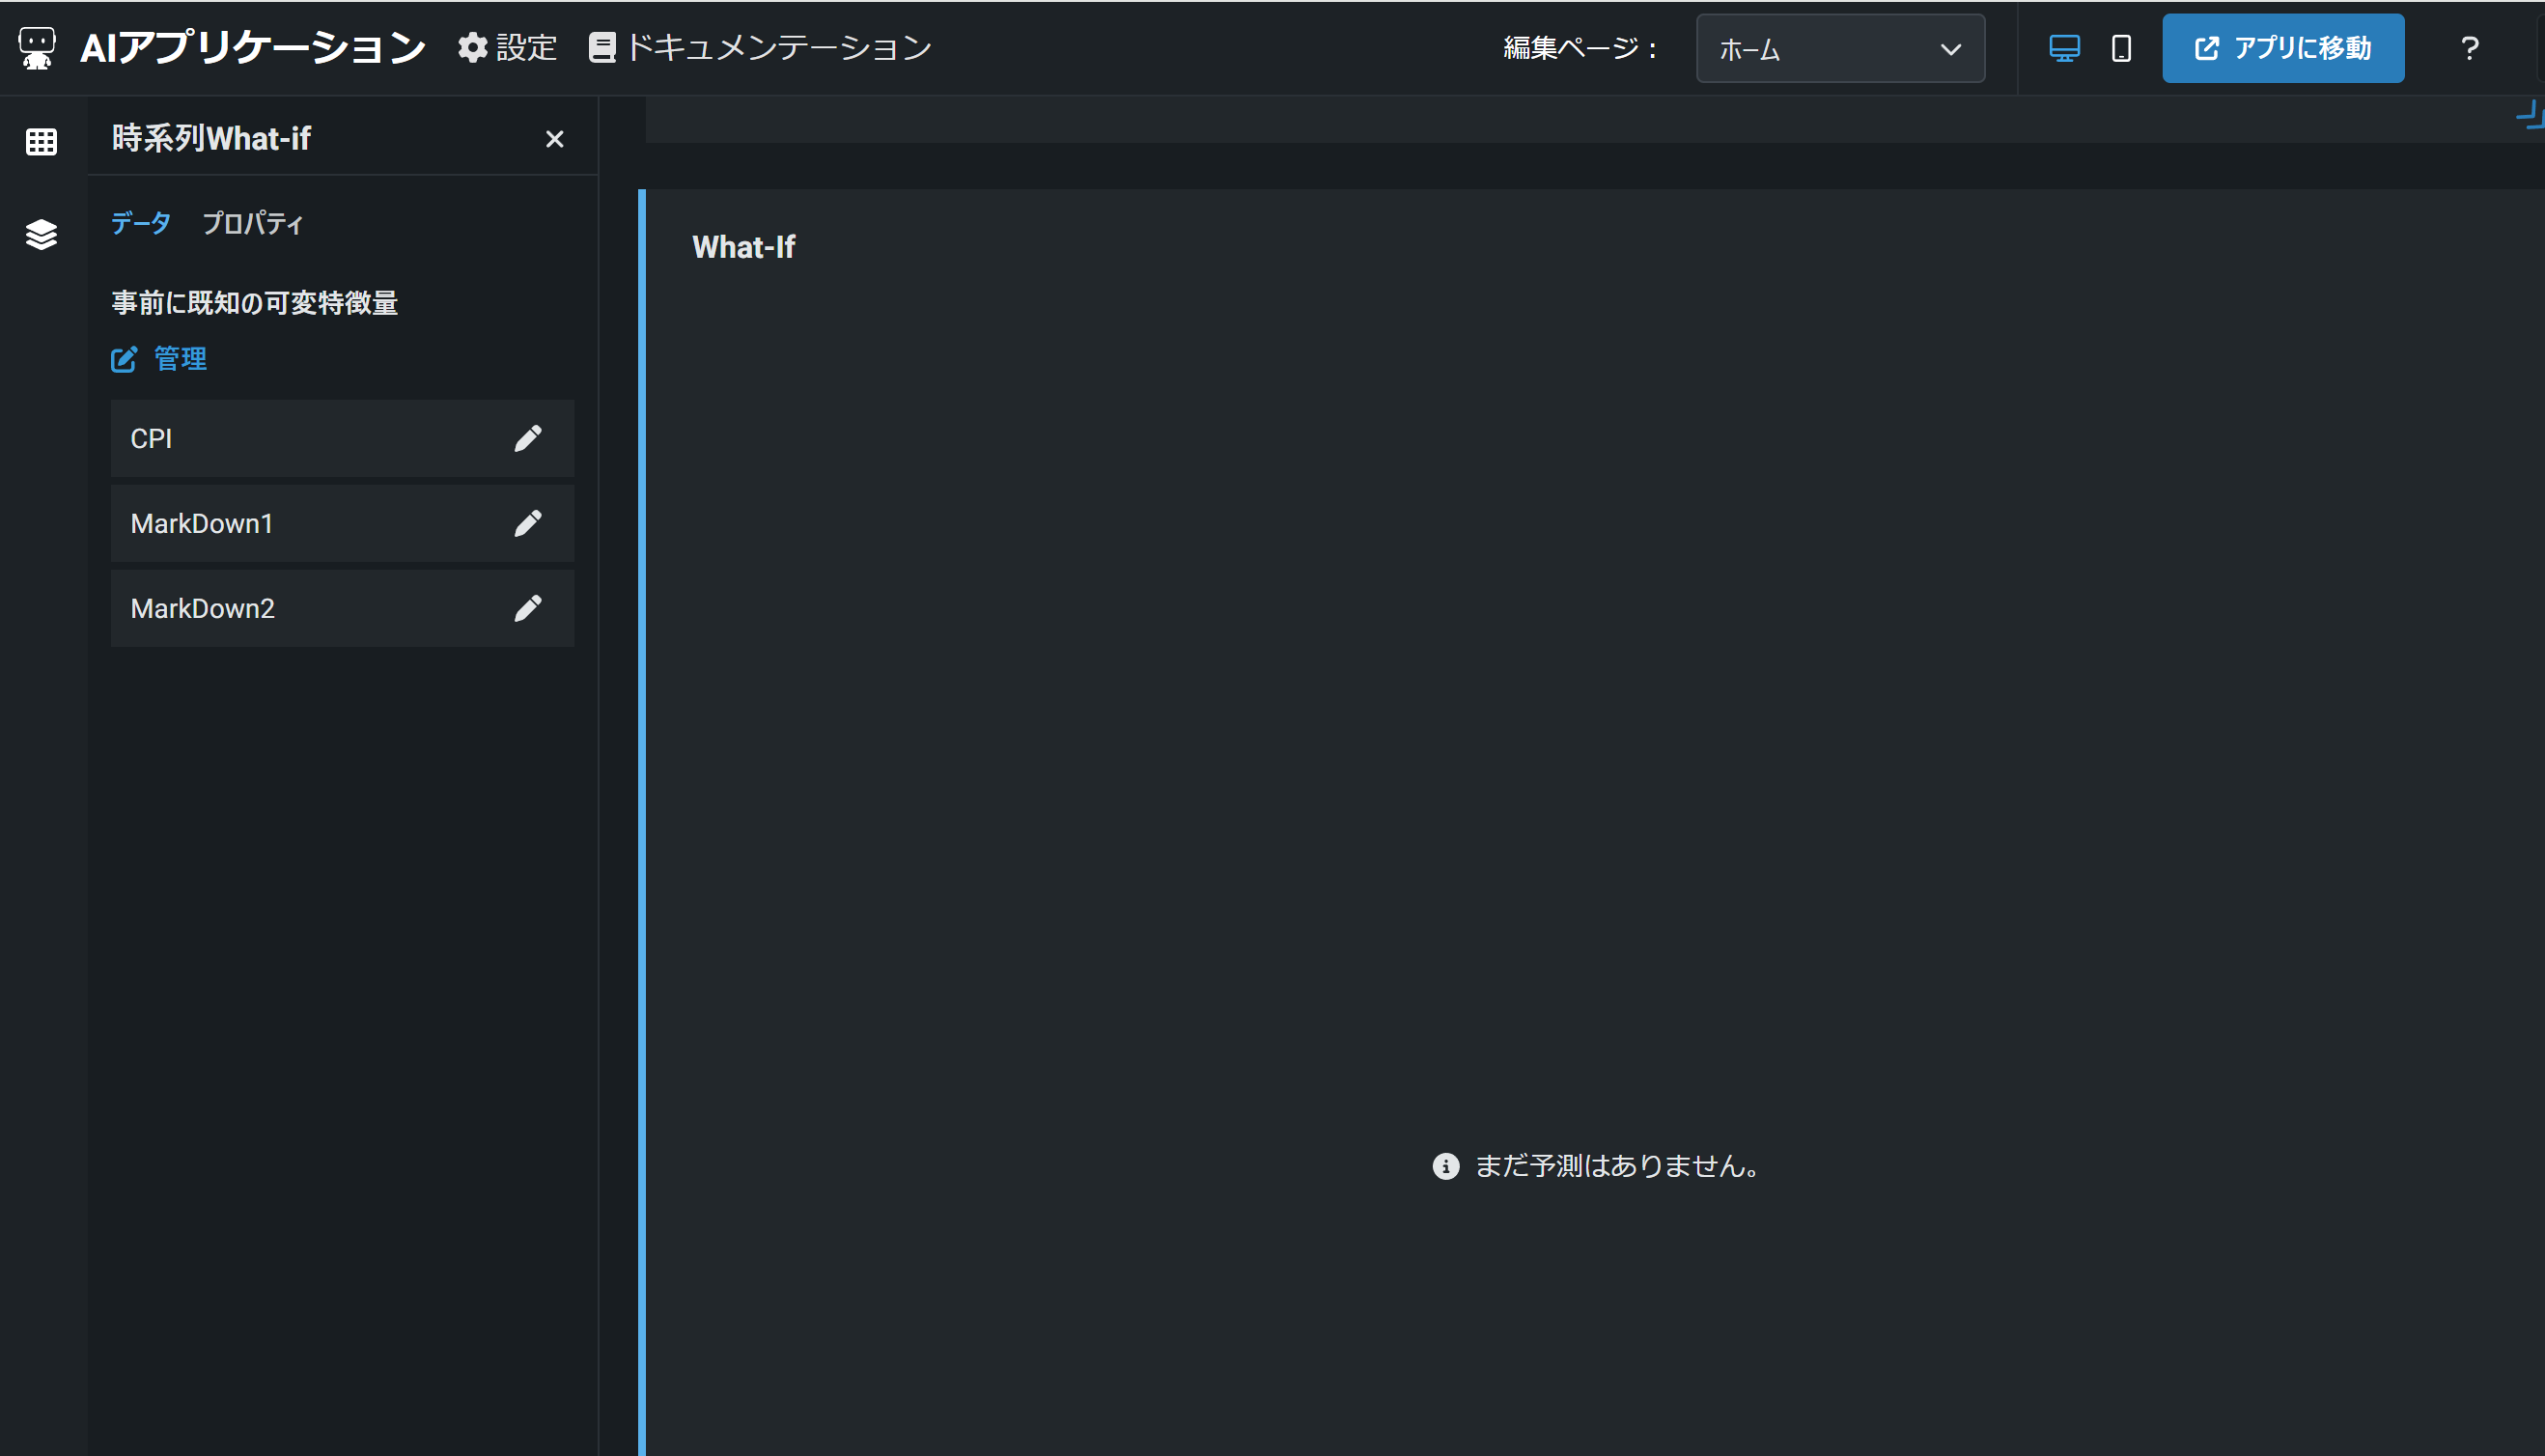2545x1456 pixels.
Task: Switch to mobile preview mode
Action: coord(2121,47)
